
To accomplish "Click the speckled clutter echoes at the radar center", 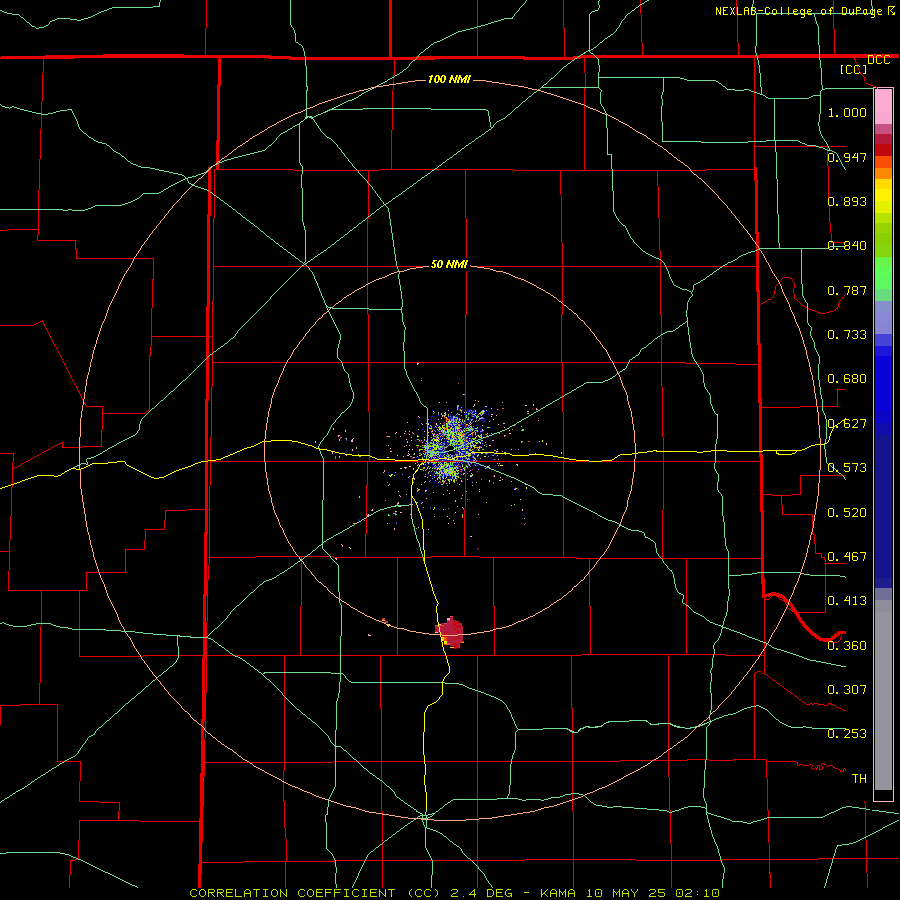I will [453, 446].
